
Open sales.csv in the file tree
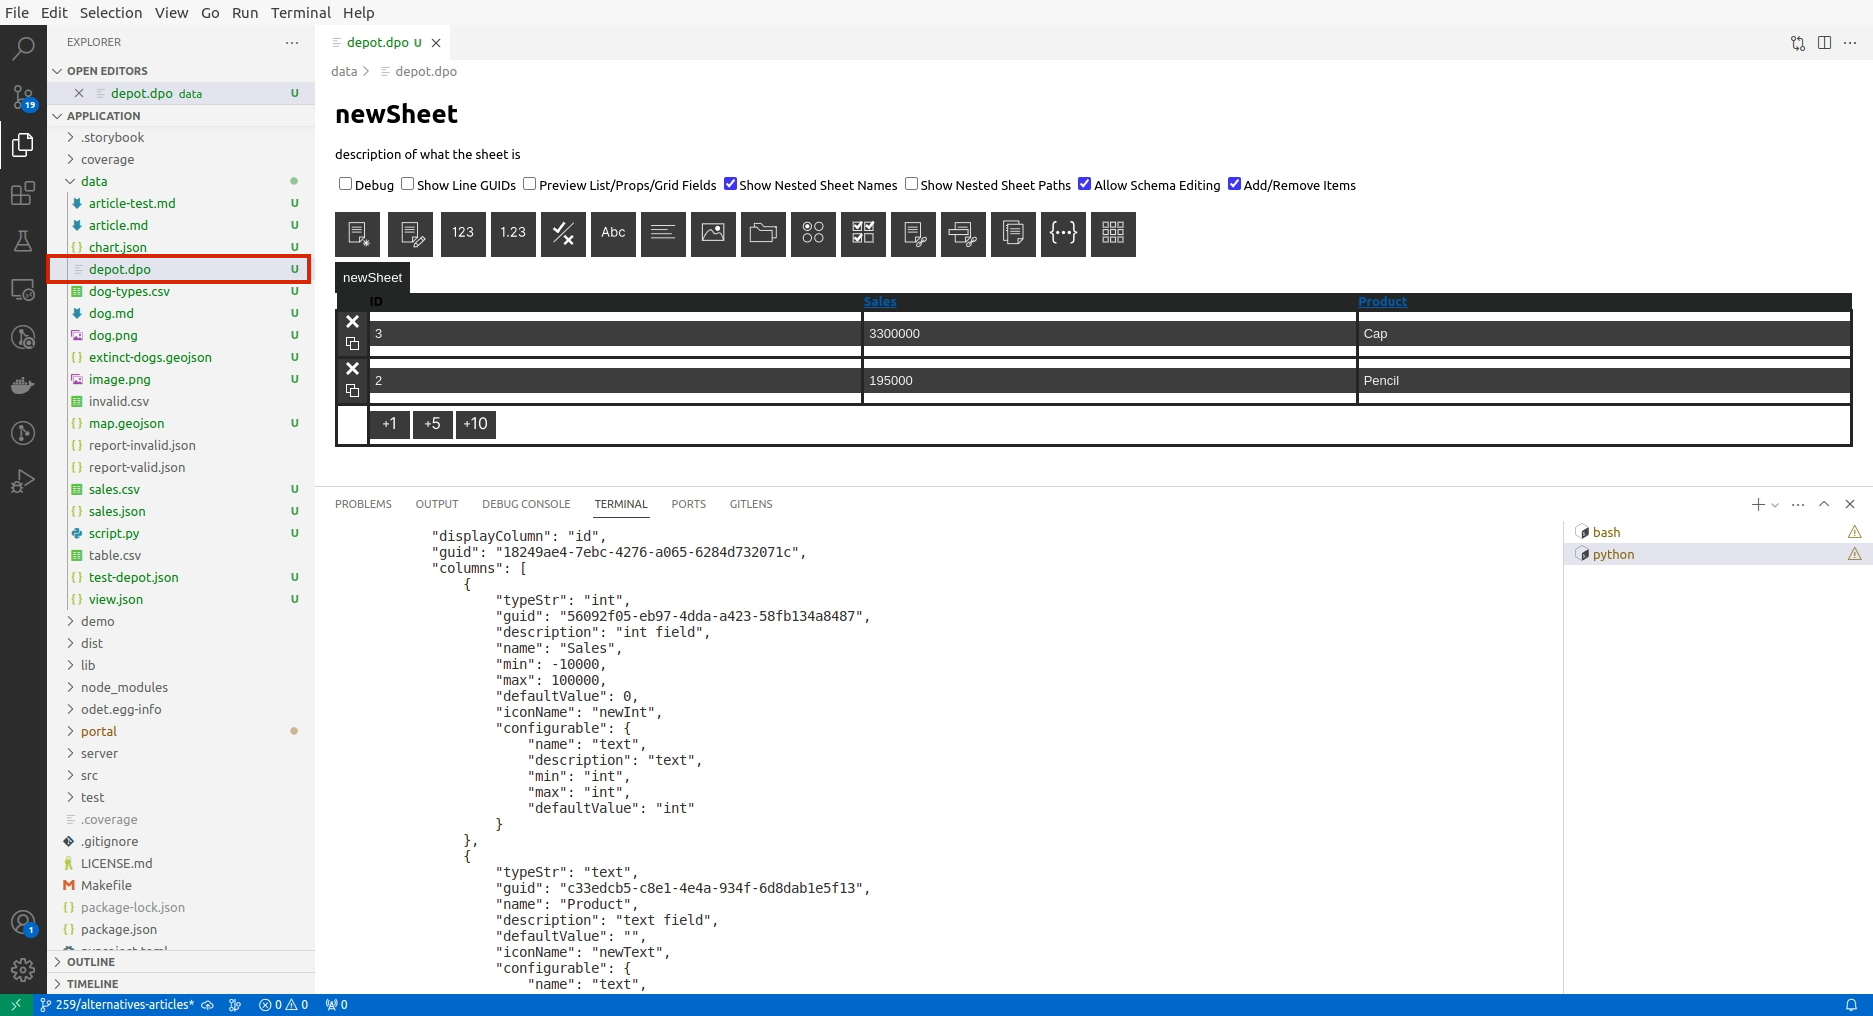[114, 489]
